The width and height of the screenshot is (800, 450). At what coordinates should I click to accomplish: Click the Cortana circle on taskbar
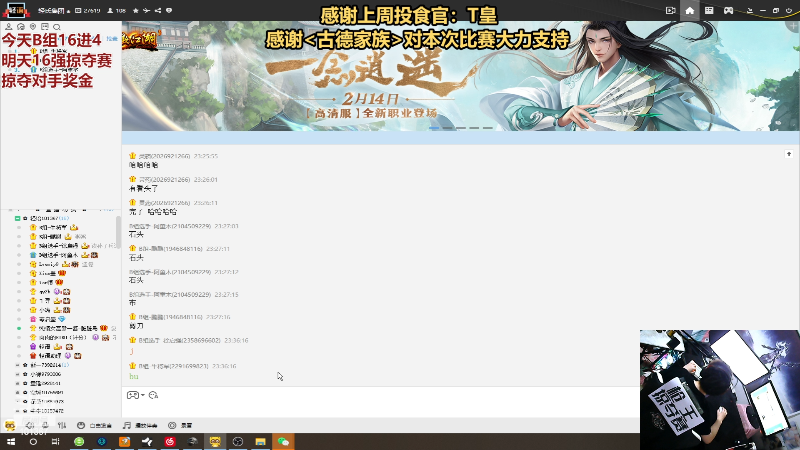[33, 441]
